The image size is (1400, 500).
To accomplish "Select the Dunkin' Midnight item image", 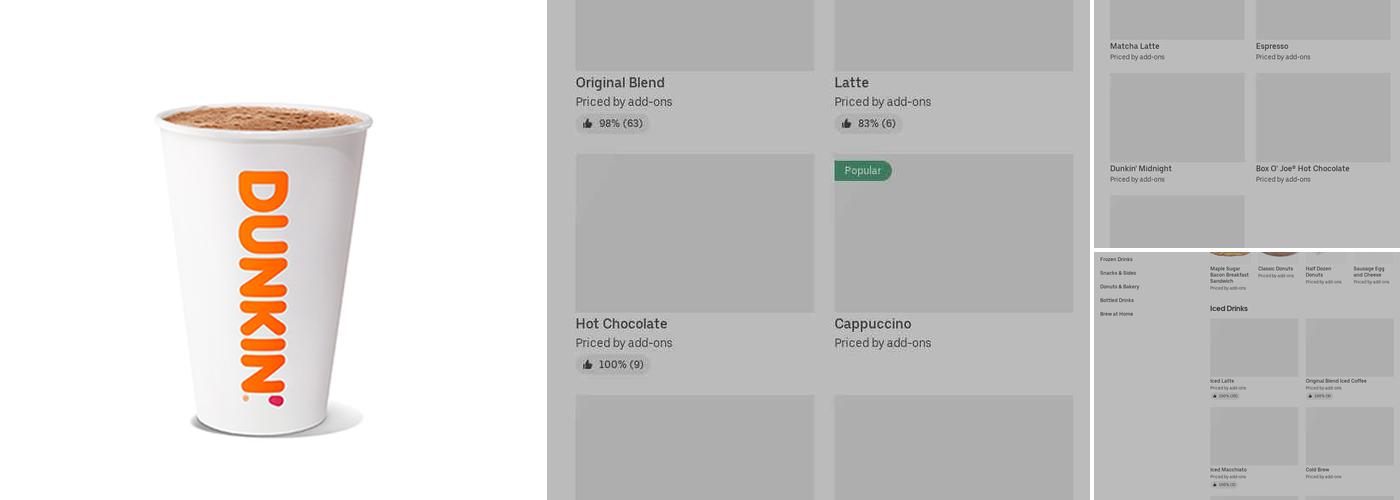I will click(x=1177, y=117).
